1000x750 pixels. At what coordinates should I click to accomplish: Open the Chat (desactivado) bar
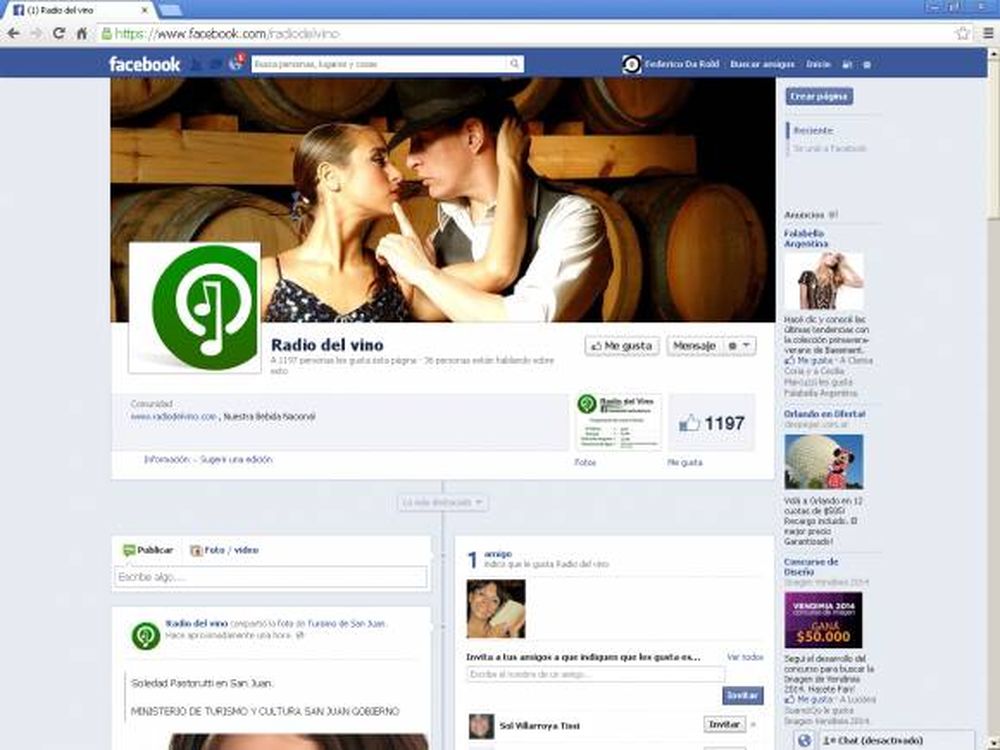point(896,740)
